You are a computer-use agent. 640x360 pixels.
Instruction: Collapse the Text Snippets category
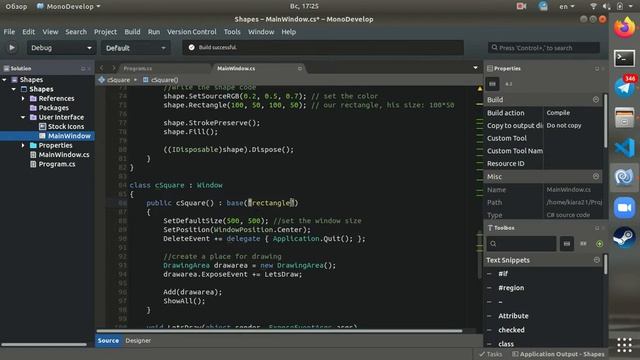(x=596, y=260)
